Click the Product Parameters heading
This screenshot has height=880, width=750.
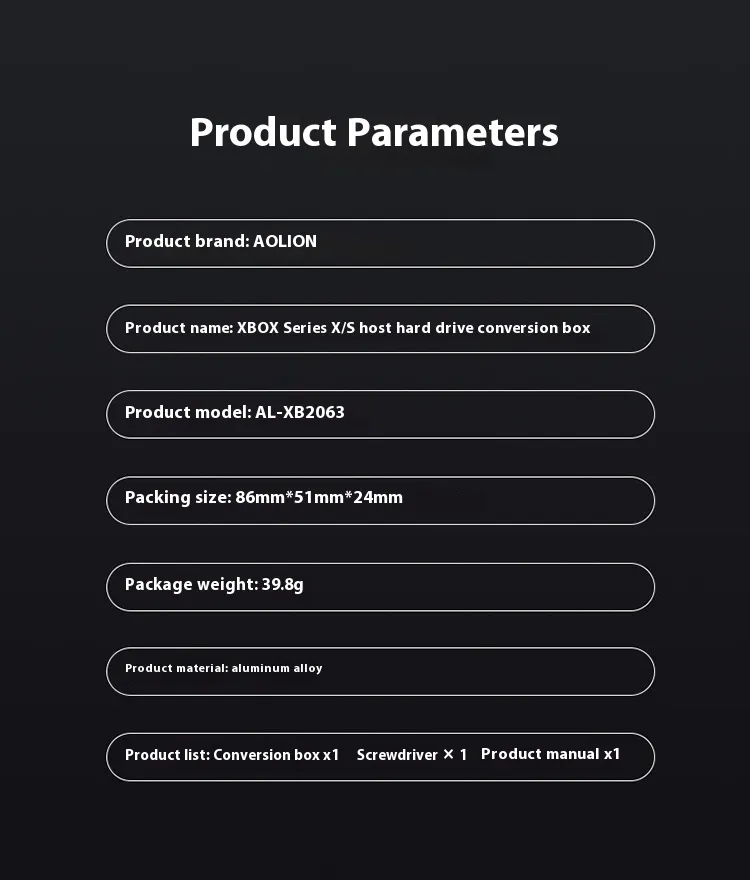point(374,133)
